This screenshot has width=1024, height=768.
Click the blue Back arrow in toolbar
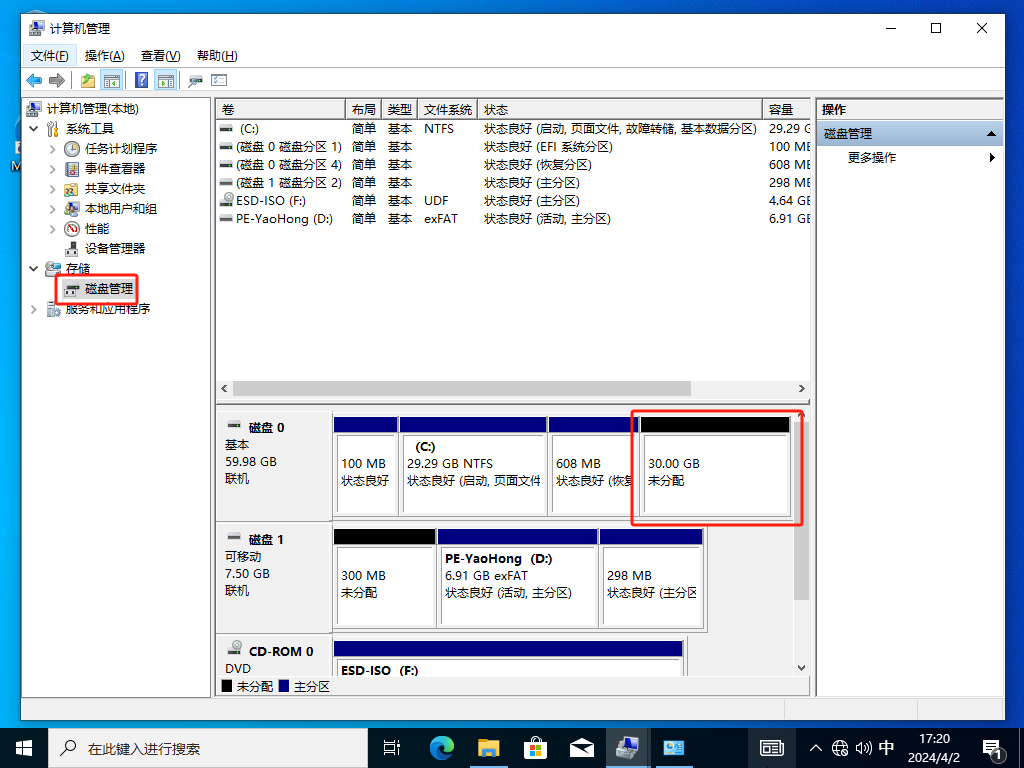coord(34,81)
